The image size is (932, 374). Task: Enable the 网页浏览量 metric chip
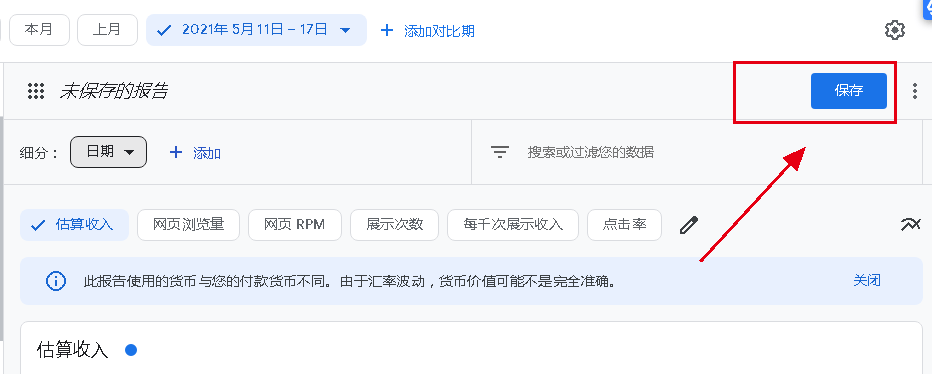click(188, 225)
